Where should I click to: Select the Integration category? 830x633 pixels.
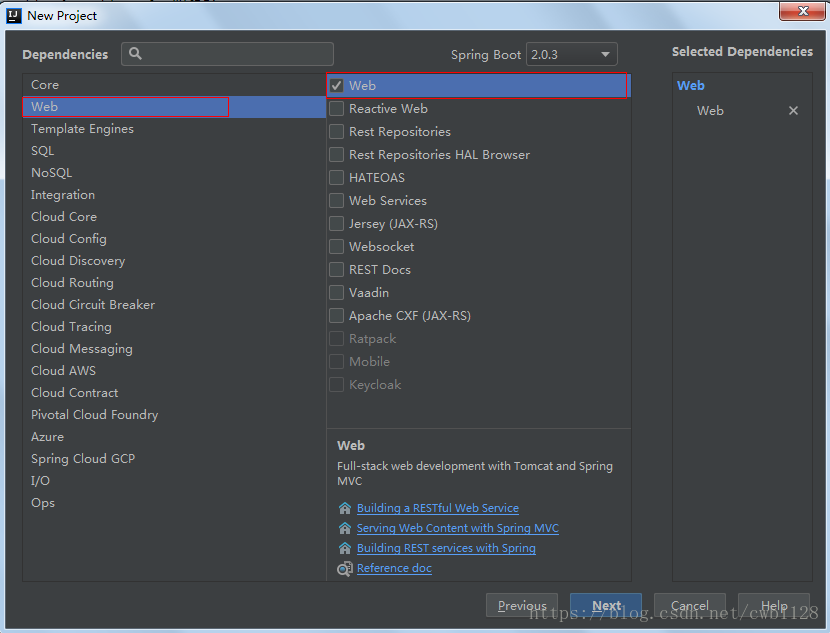(x=174, y=195)
